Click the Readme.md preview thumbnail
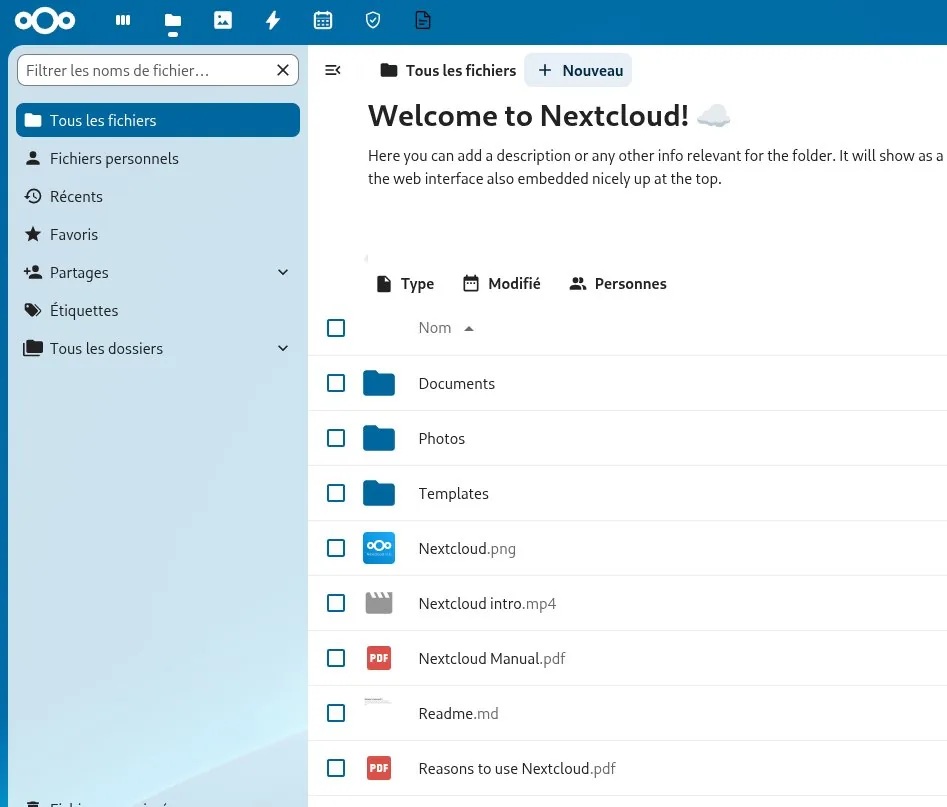The image size is (947, 807). 379,713
